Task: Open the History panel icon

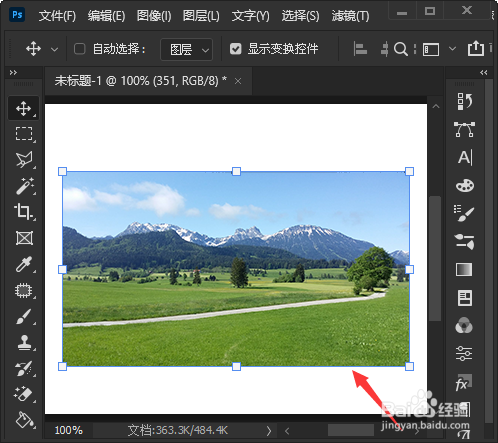Action: tap(464, 101)
